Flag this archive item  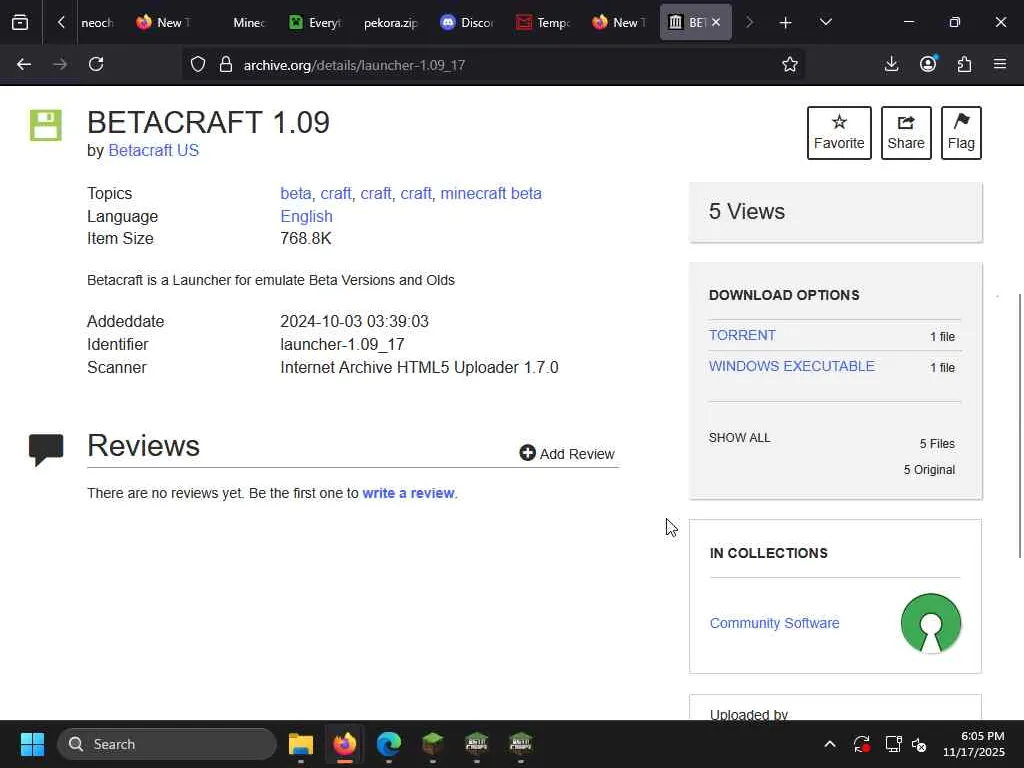(x=961, y=133)
